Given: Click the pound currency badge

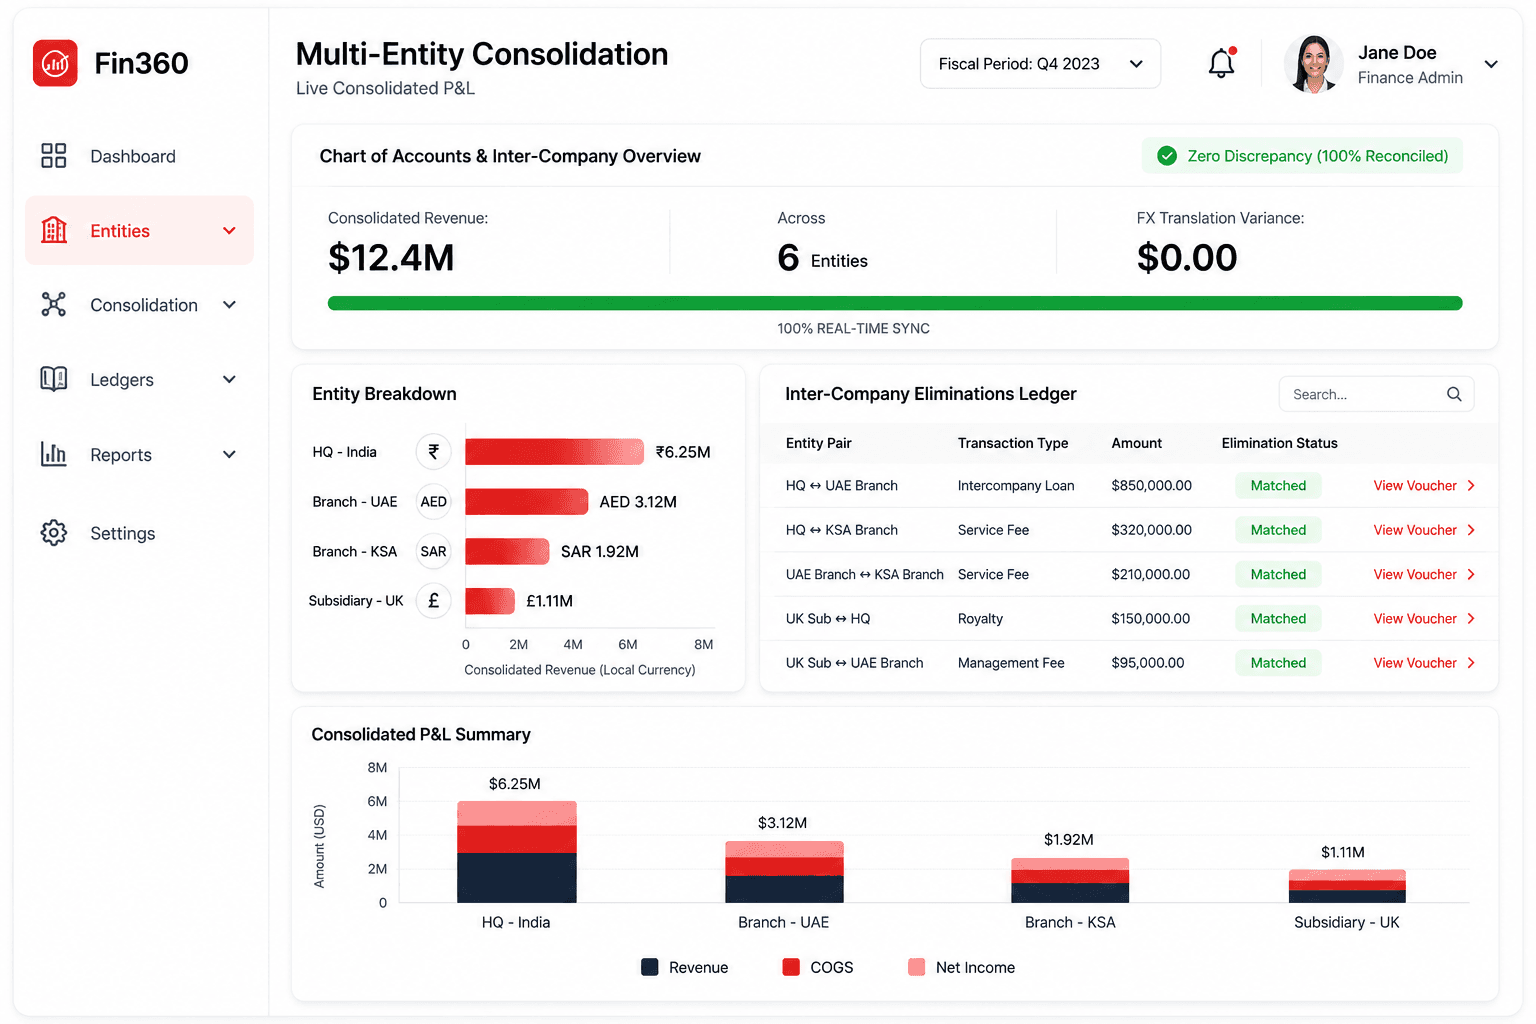Looking at the screenshot, I should pyautogui.click(x=434, y=601).
